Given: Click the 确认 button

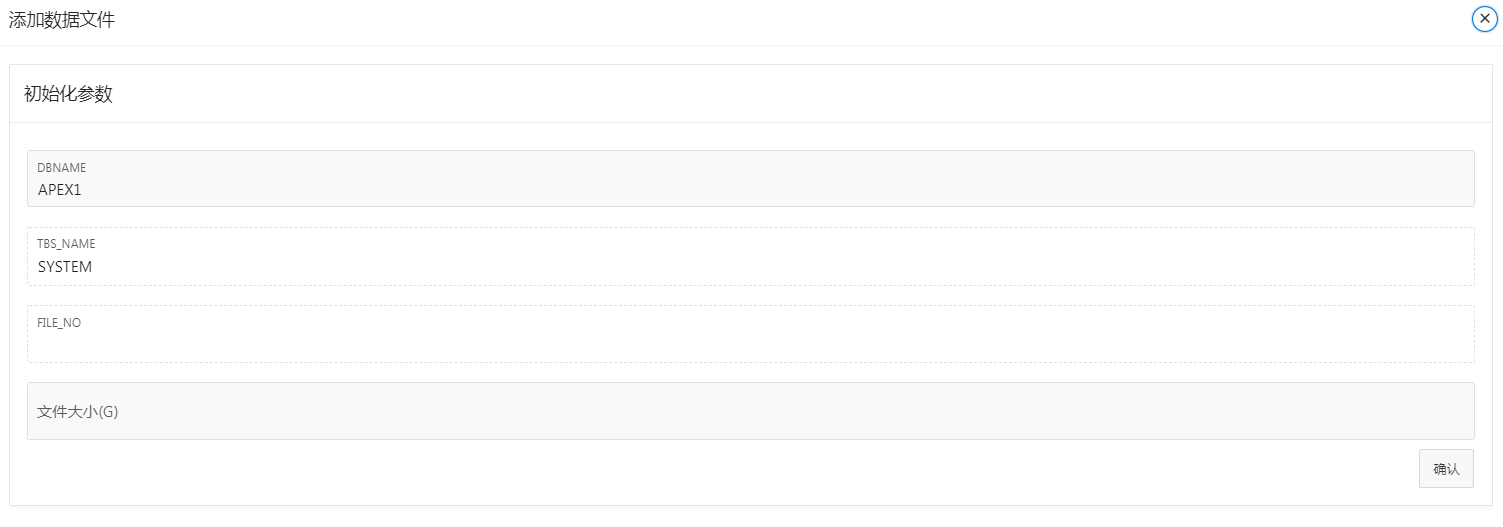Looking at the screenshot, I should click(x=1445, y=468).
